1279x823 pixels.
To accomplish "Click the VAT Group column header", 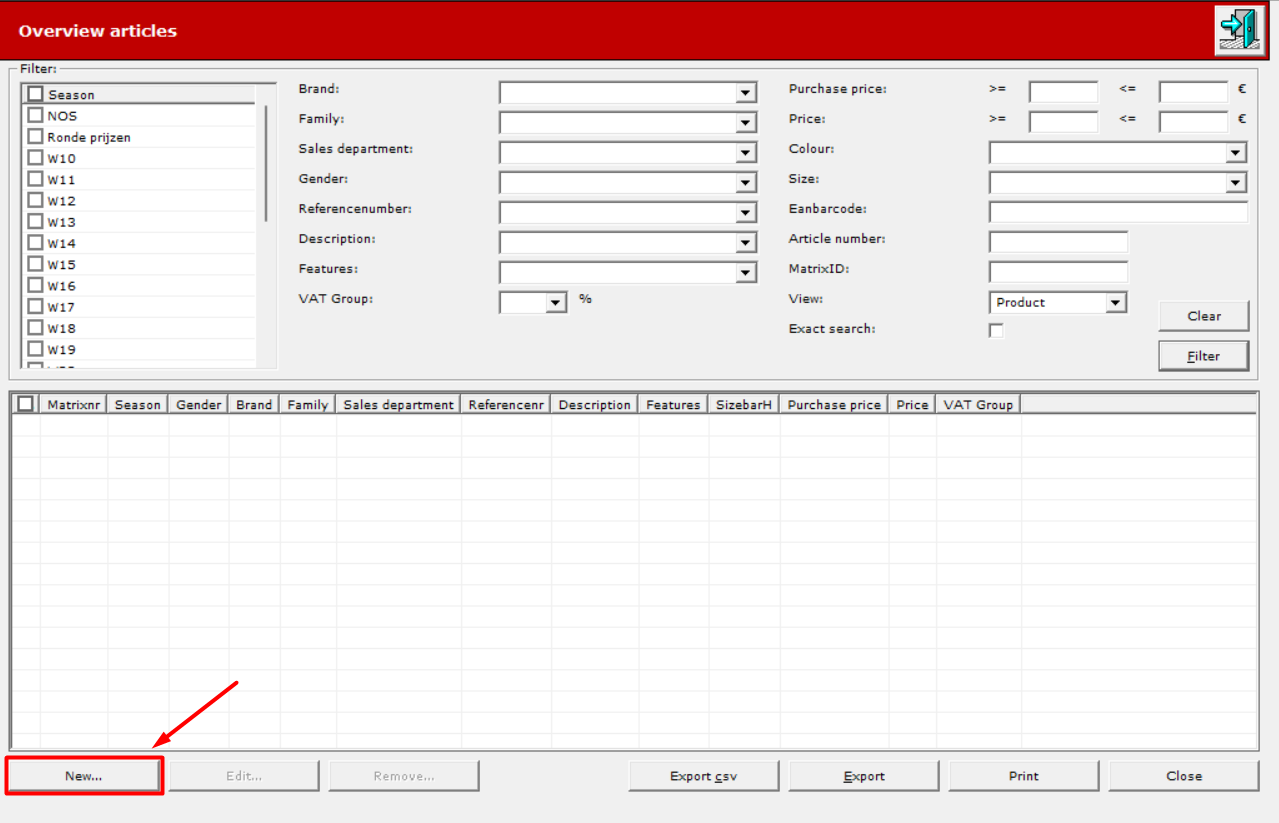I will (979, 404).
